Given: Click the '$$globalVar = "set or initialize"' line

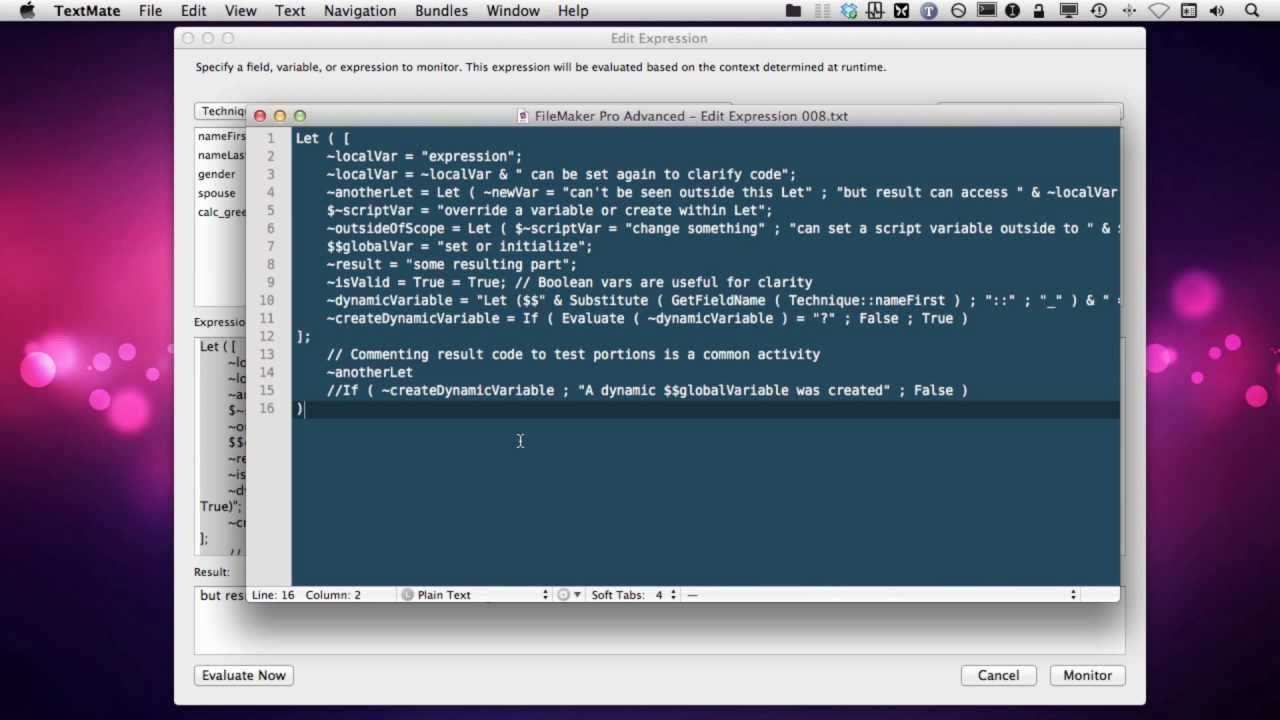Looking at the screenshot, I should (x=459, y=246).
